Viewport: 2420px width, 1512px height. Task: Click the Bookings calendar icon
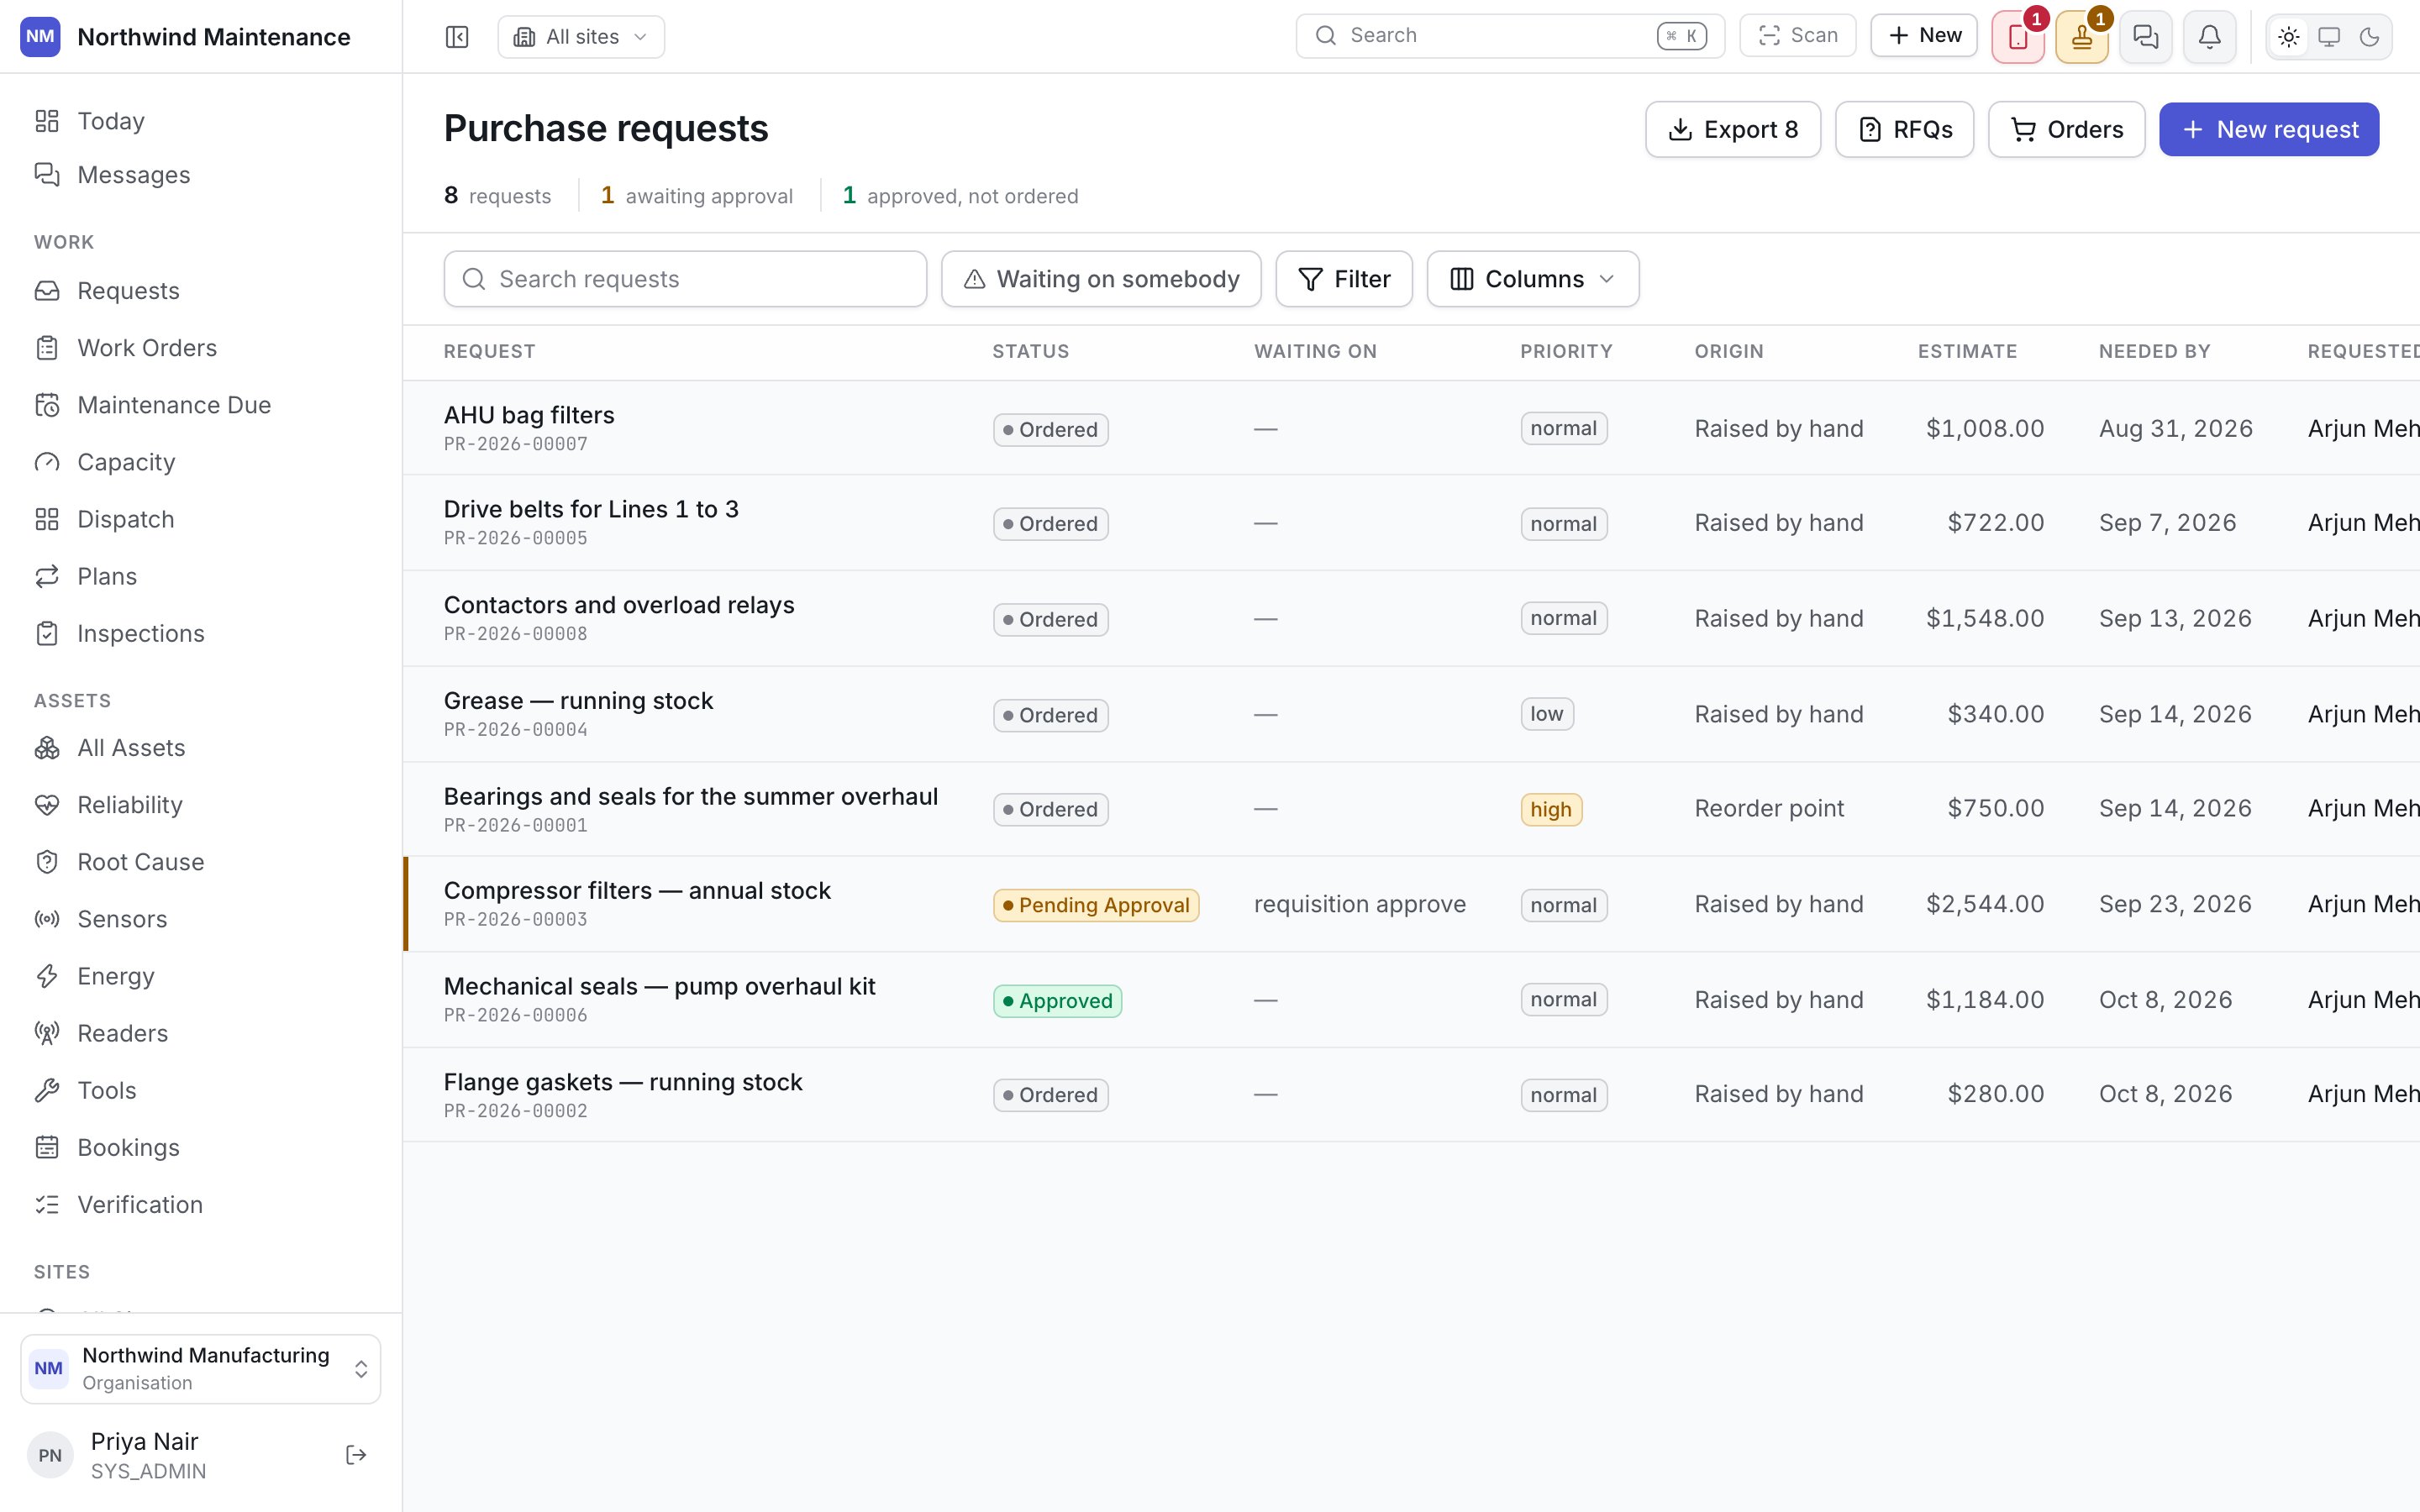click(x=47, y=1147)
